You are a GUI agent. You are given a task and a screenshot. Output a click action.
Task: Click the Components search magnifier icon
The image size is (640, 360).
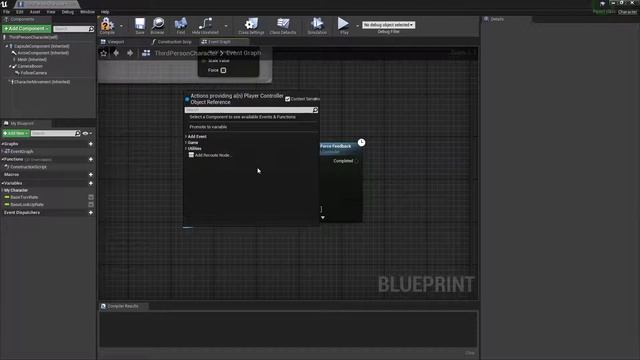[x=91, y=29]
